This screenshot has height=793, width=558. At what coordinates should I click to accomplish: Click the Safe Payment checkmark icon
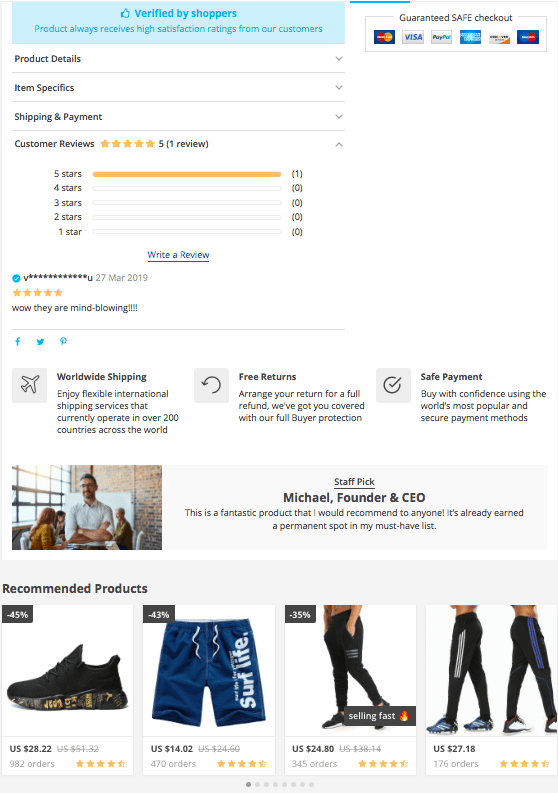tap(393, 385)
